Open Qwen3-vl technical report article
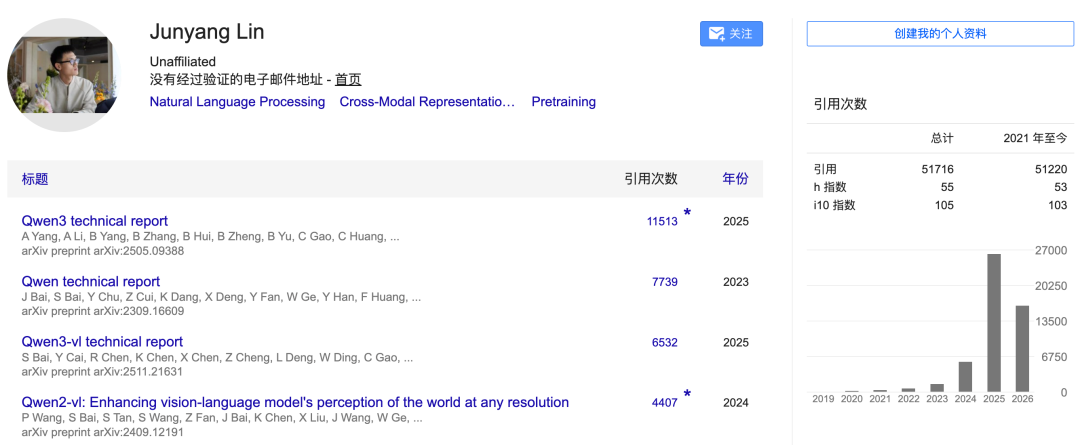The height and width of the screenshot is (445, 1080). pyautogui.click(x=102, y=342)
